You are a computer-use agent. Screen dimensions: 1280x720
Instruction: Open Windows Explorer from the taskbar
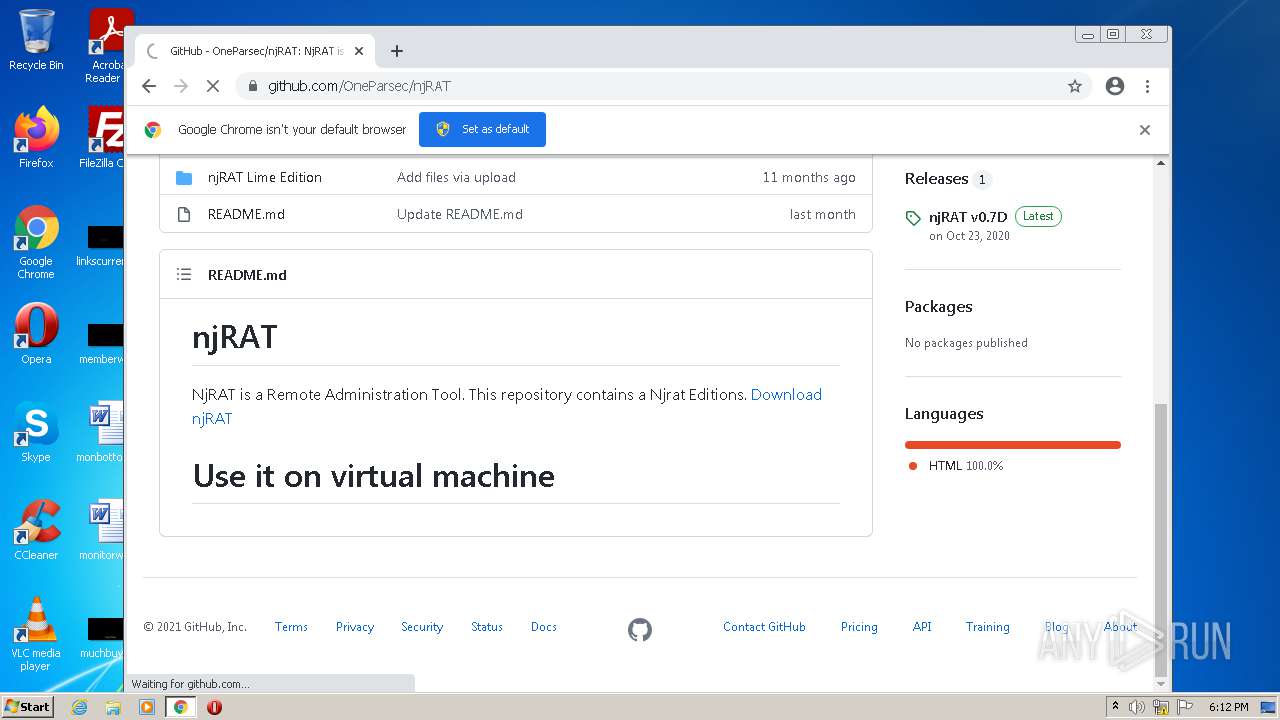click(113, 707)
